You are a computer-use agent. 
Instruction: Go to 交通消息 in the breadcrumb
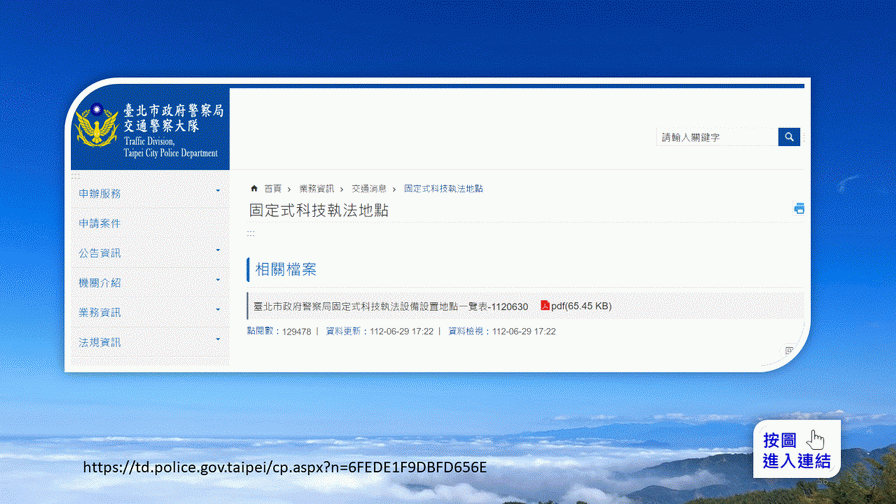pos(368,188)
